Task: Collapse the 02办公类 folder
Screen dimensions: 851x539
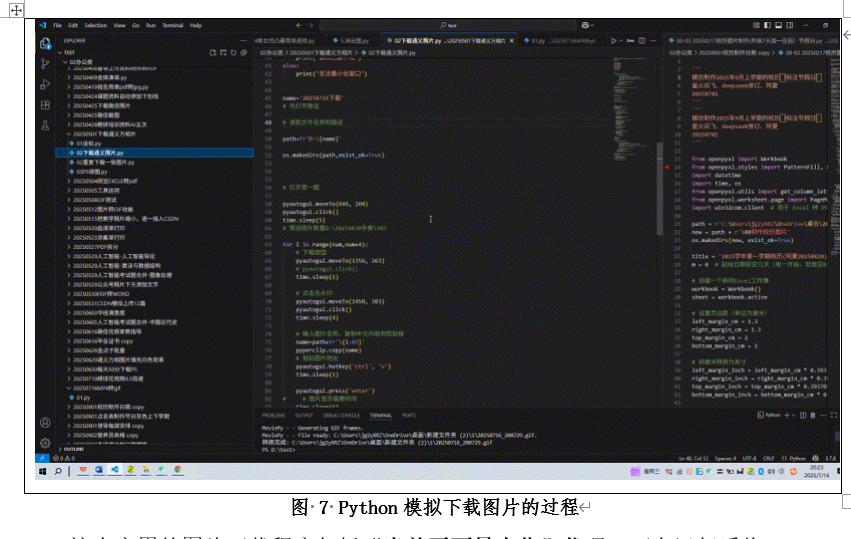Action: (80, 62)
